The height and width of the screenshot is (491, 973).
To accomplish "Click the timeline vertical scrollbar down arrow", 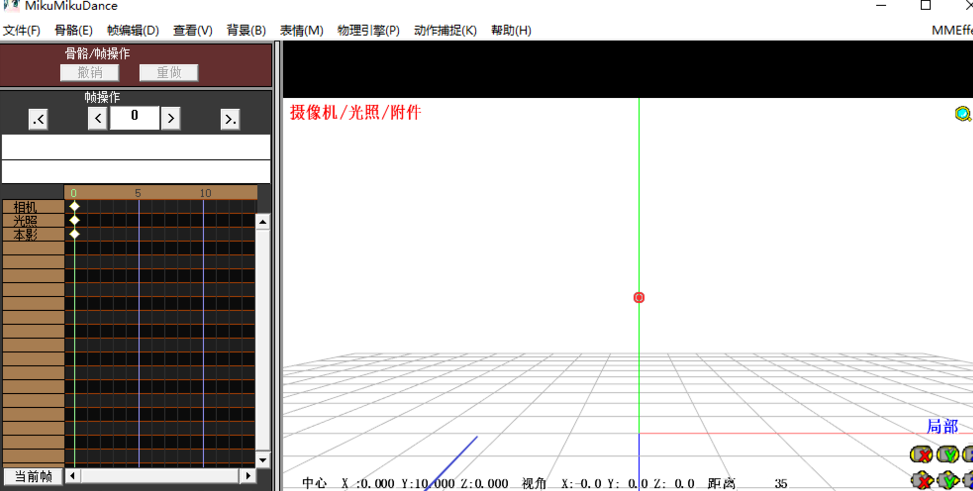I will pos(262,460).
